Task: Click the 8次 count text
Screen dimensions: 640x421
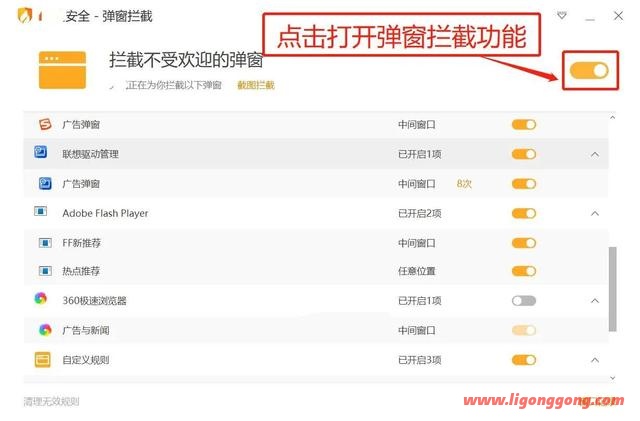Action: coord(464,184)
